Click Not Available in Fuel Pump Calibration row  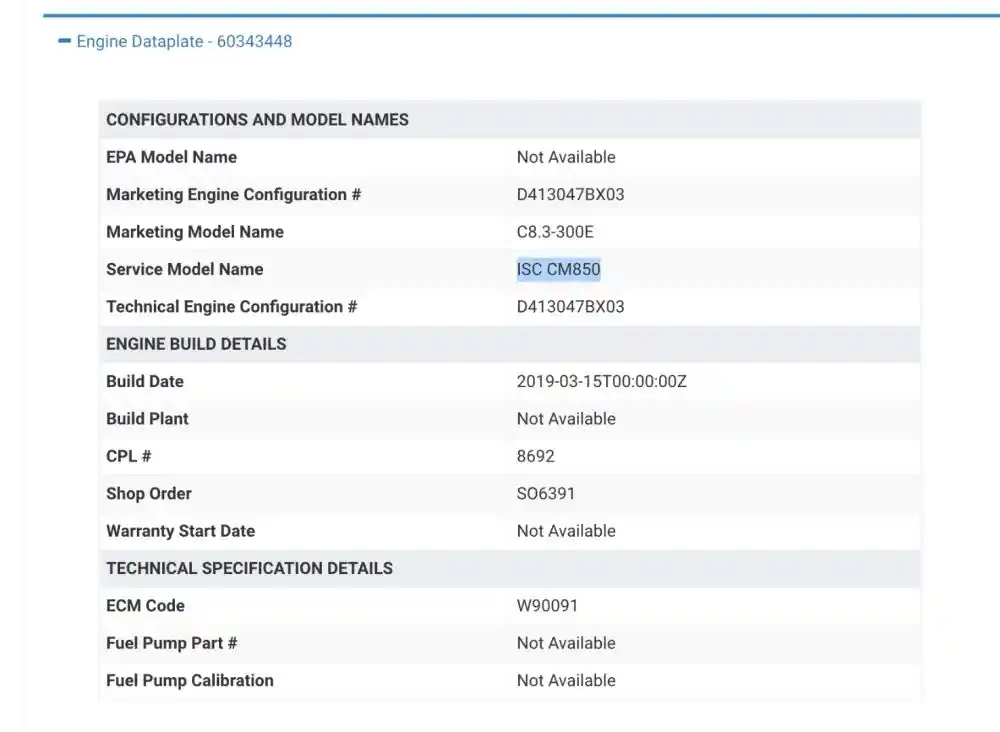(x=566, y=681)
